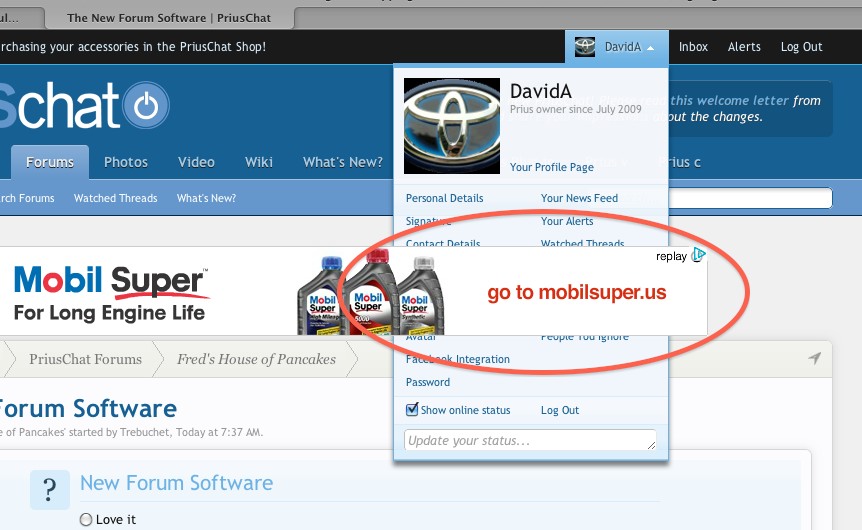Open the Forums tab
This screenshot has height=530, width=862.
50,162
